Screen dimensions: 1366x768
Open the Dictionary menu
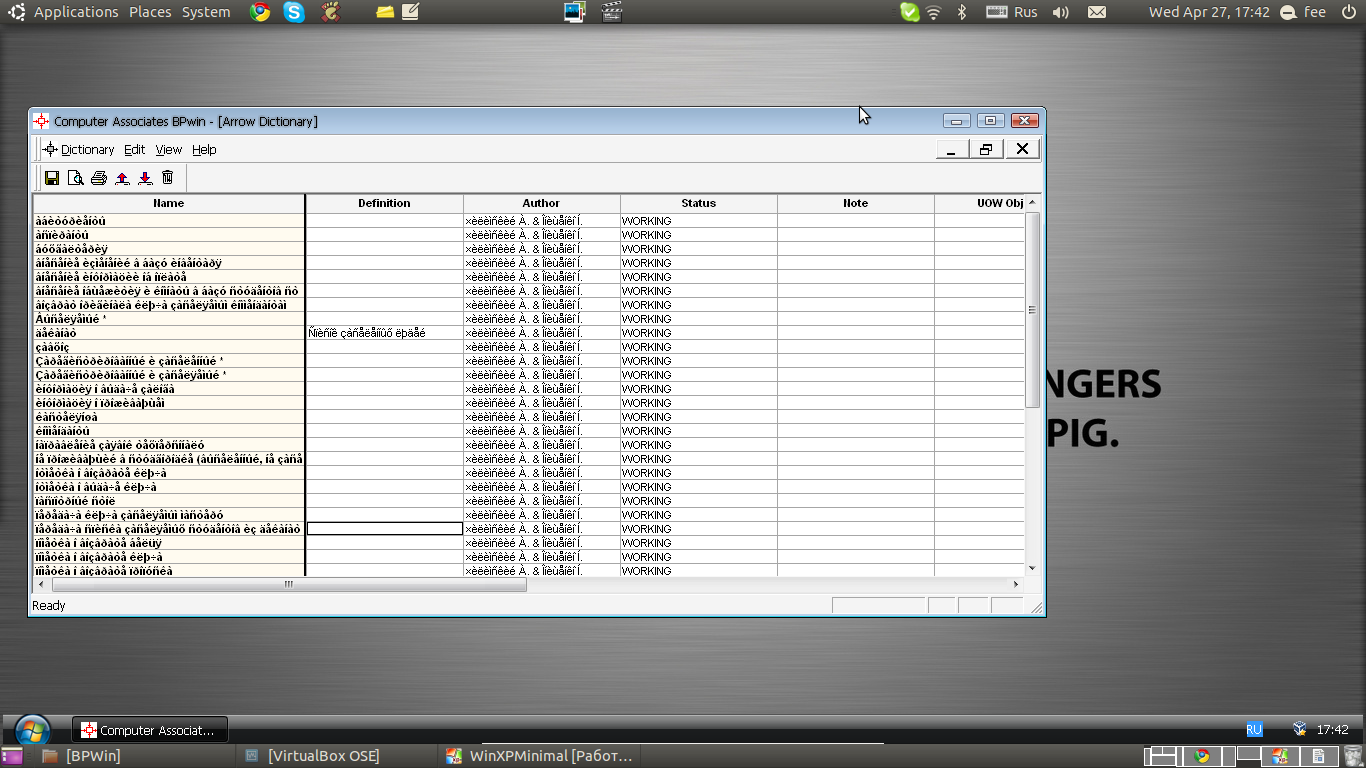87,150
